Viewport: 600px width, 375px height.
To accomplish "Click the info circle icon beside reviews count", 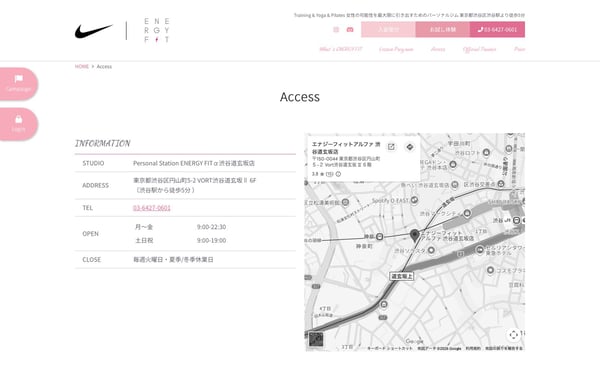I will [338, 174].
